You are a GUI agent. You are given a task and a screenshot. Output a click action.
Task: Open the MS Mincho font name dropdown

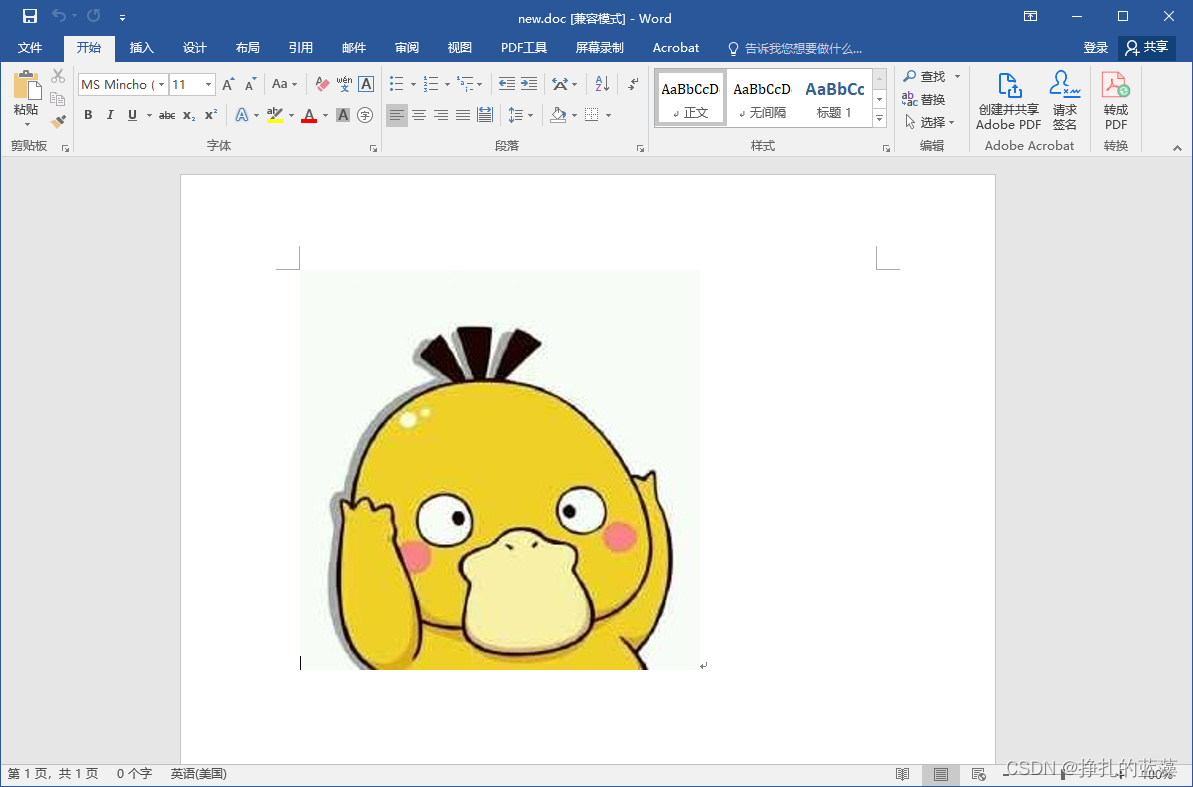tap(161, 84)
